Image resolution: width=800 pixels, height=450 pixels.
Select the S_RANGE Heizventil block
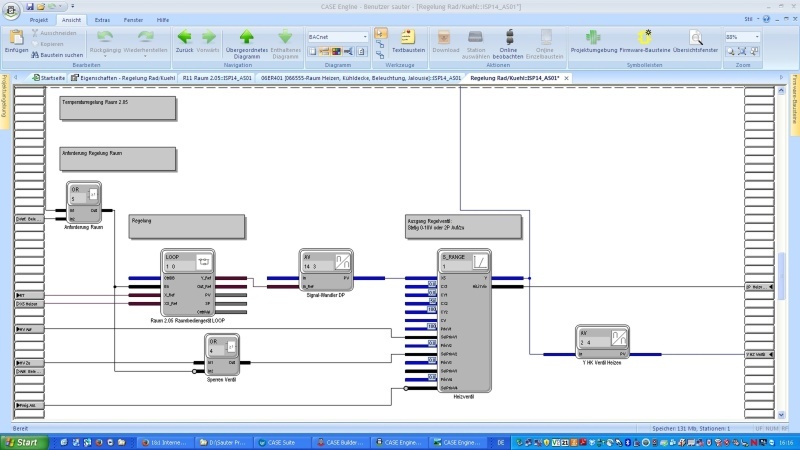[464, 320]
